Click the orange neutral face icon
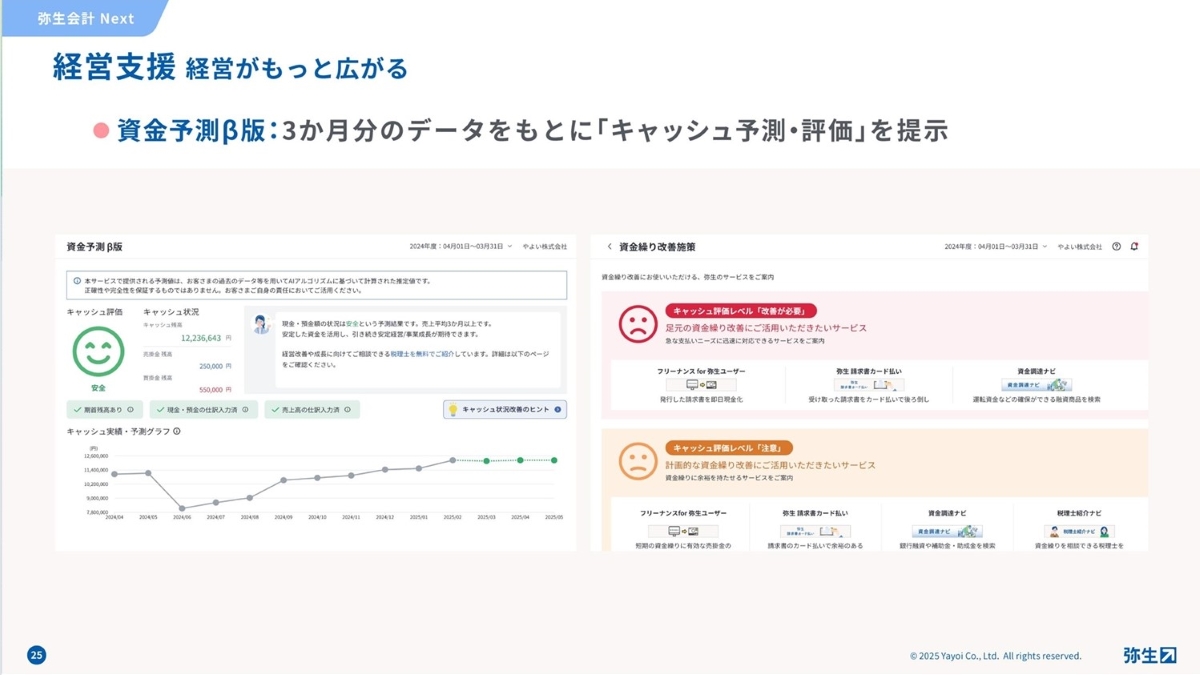The width and height of the screenshot is (1200, 675). click(636, 462)
